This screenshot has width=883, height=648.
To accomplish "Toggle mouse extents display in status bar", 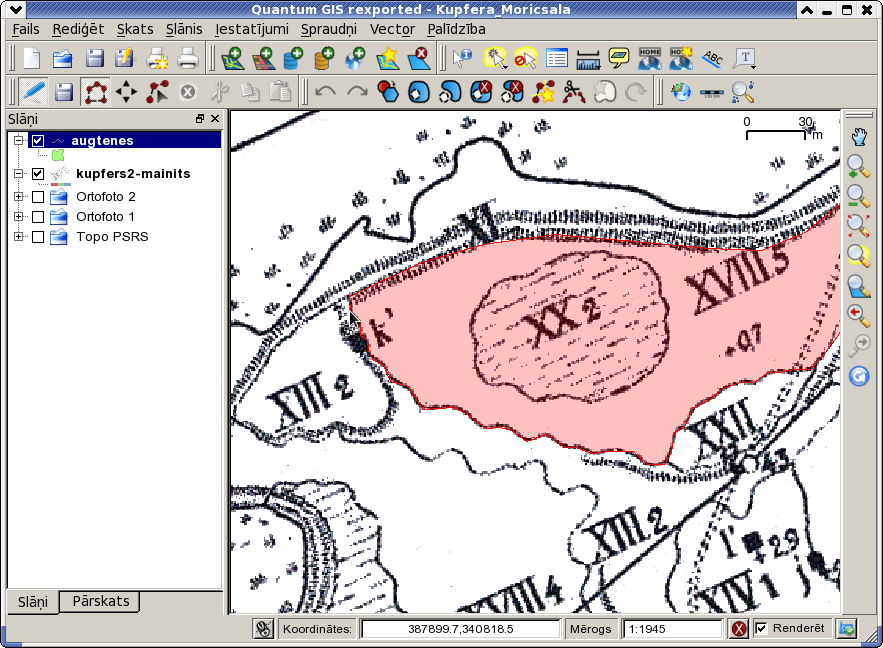I will coord(263,628).
